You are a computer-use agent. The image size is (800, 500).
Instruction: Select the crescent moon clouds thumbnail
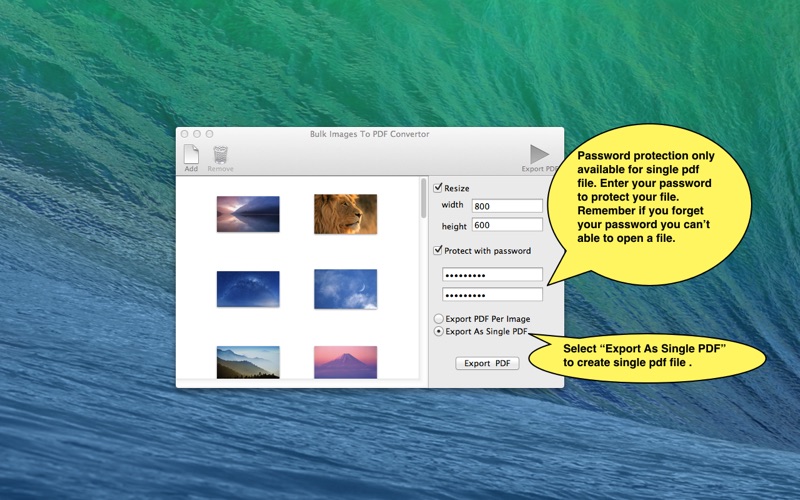coord(345,289)
